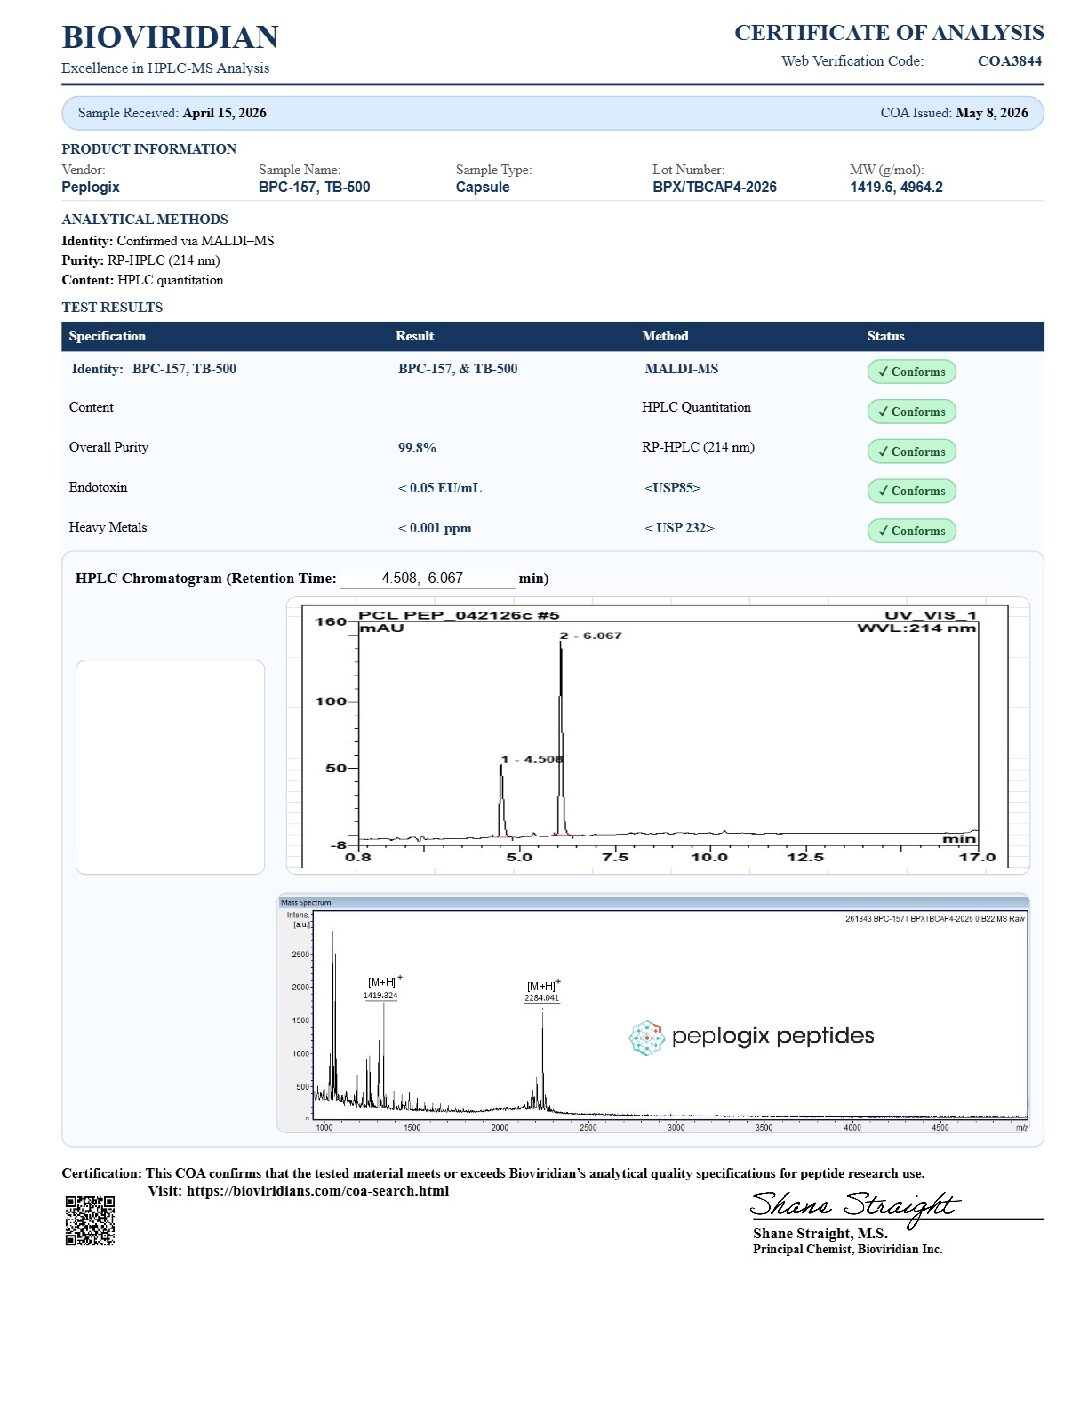Select the sample type Capsule
1088x1408 pixels.
coord(482,187)
